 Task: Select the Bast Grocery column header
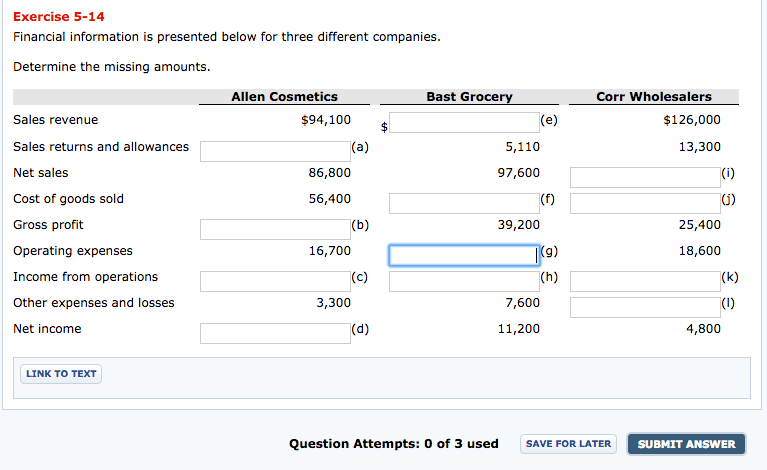pyautogui.click(x=469, y=96)
